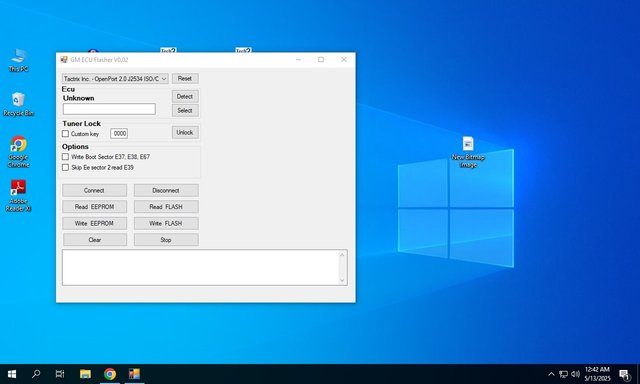This screenshot has width=640, height=384.
Task: Select the New Bitmap Image file icon
Action: click(468, 152)
